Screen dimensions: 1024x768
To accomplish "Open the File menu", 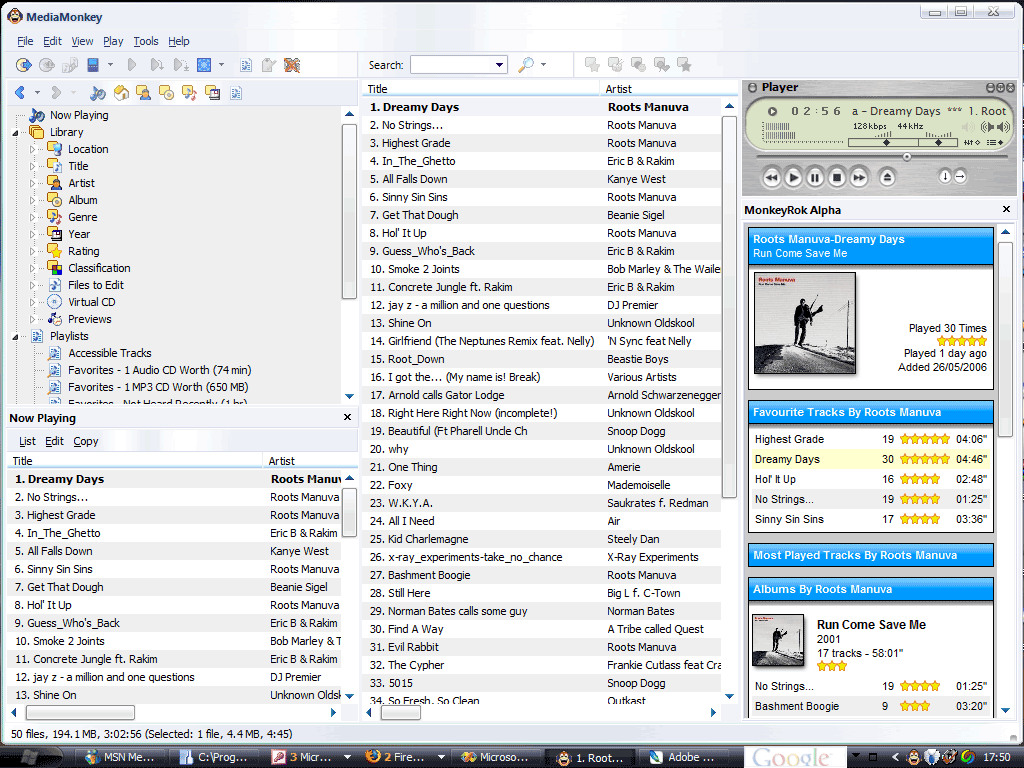I will pyautogui.click(x=25, y=41).
